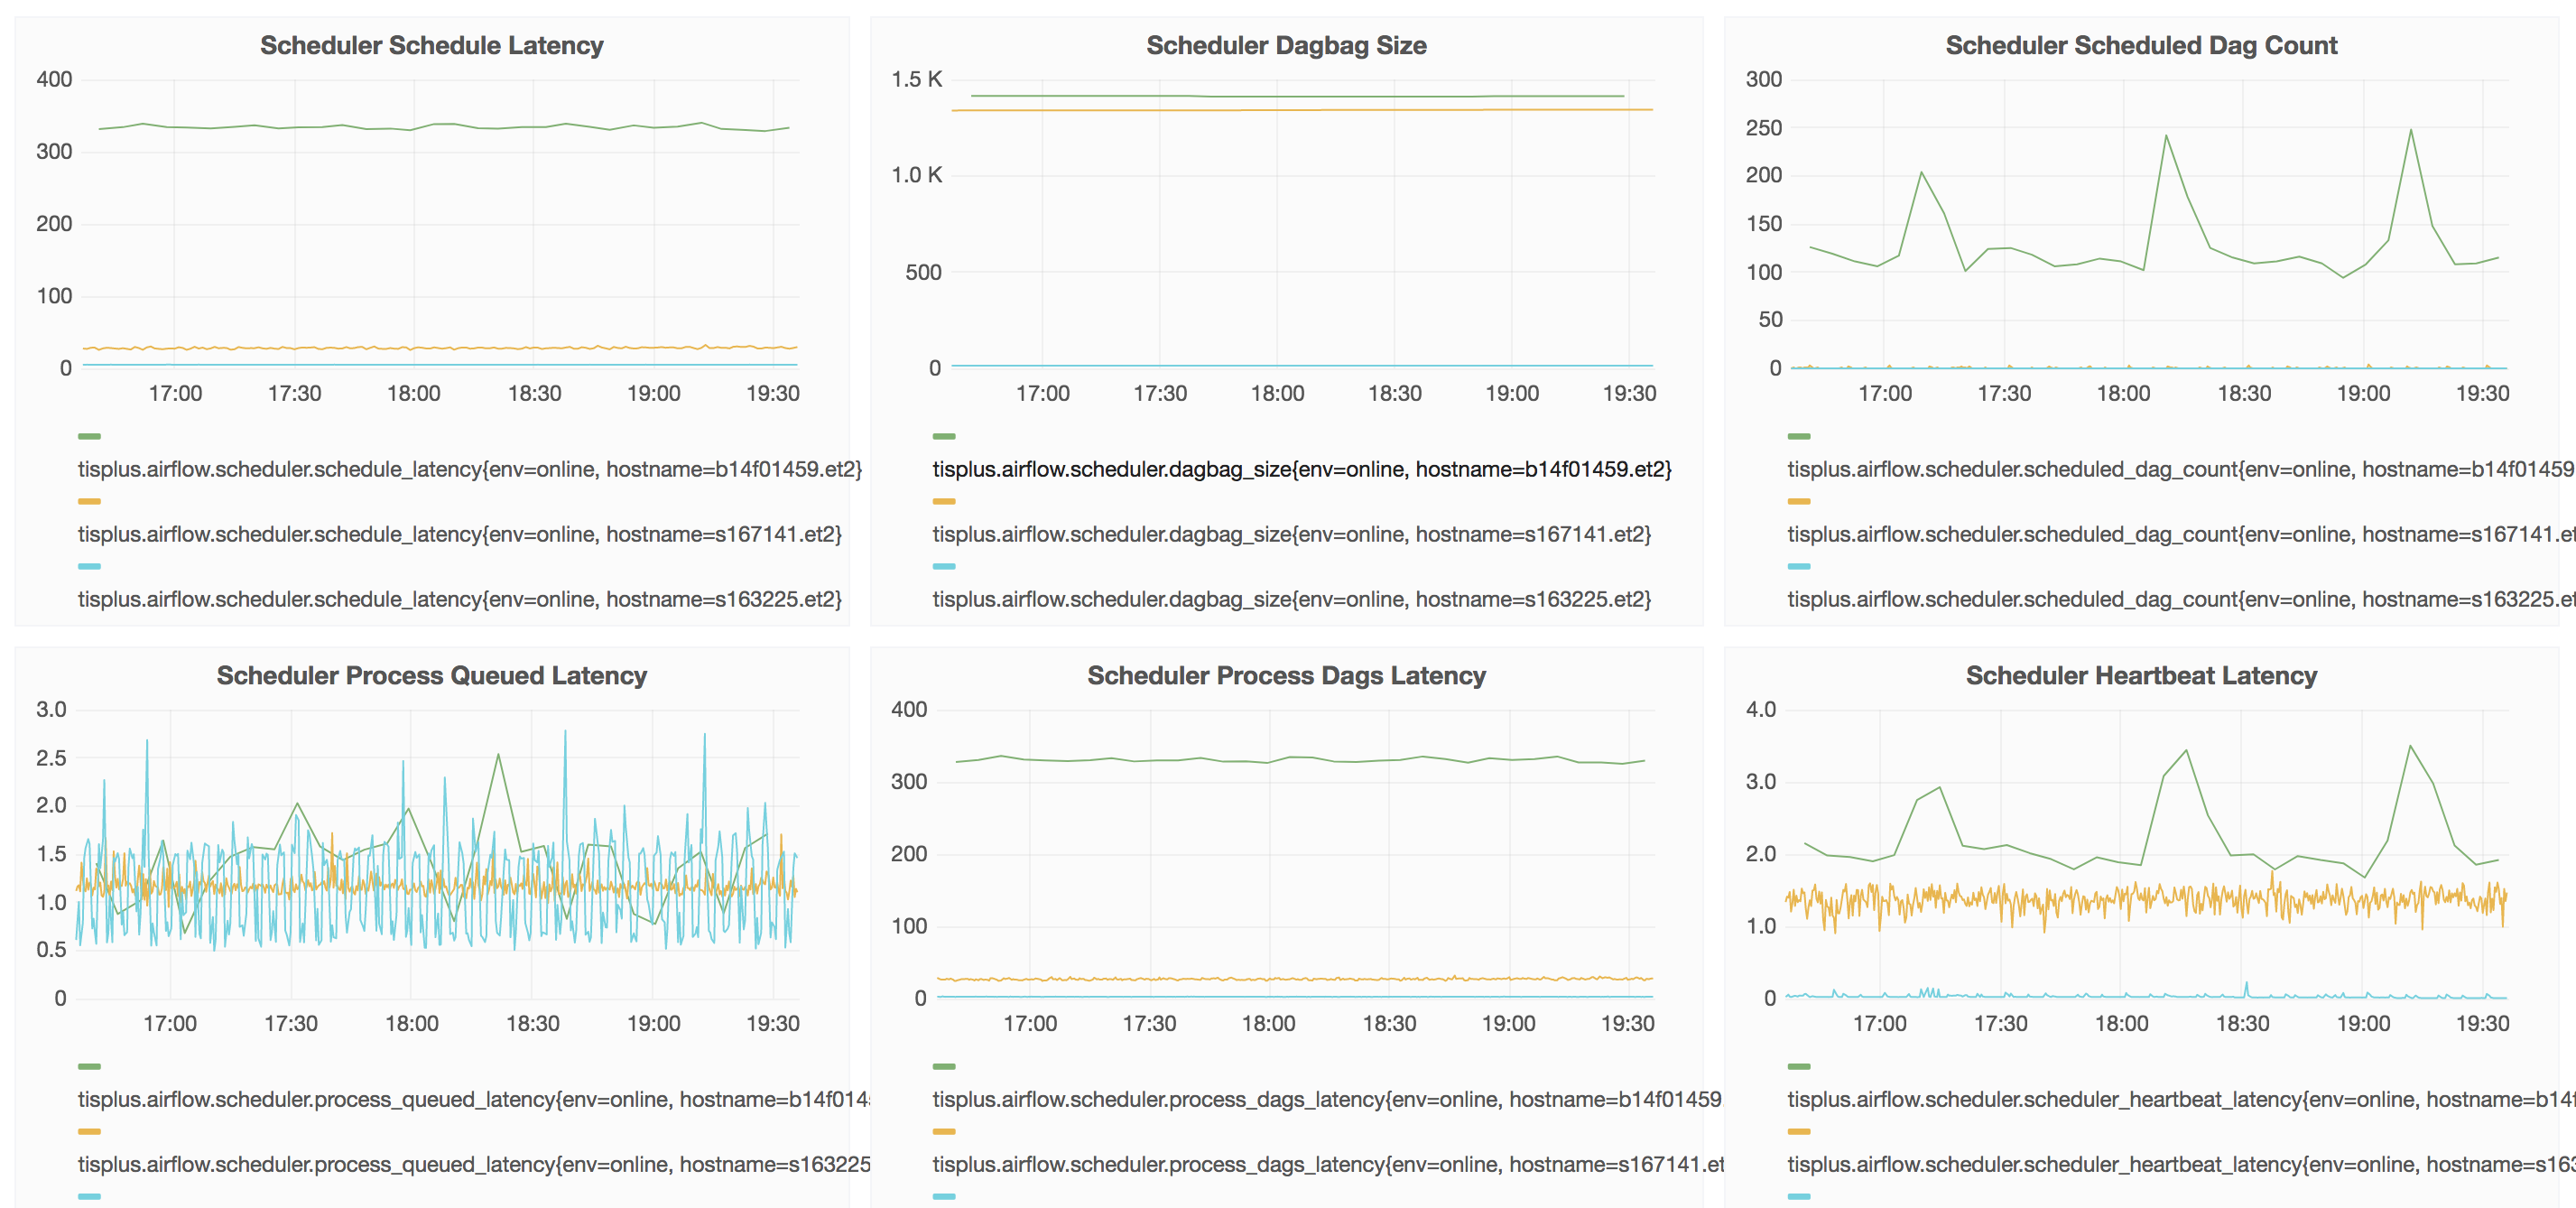Click green color swatch in Heartbeat Latency legend
This screenshot has height=1208, width=2576.
coord(1799,1066)
